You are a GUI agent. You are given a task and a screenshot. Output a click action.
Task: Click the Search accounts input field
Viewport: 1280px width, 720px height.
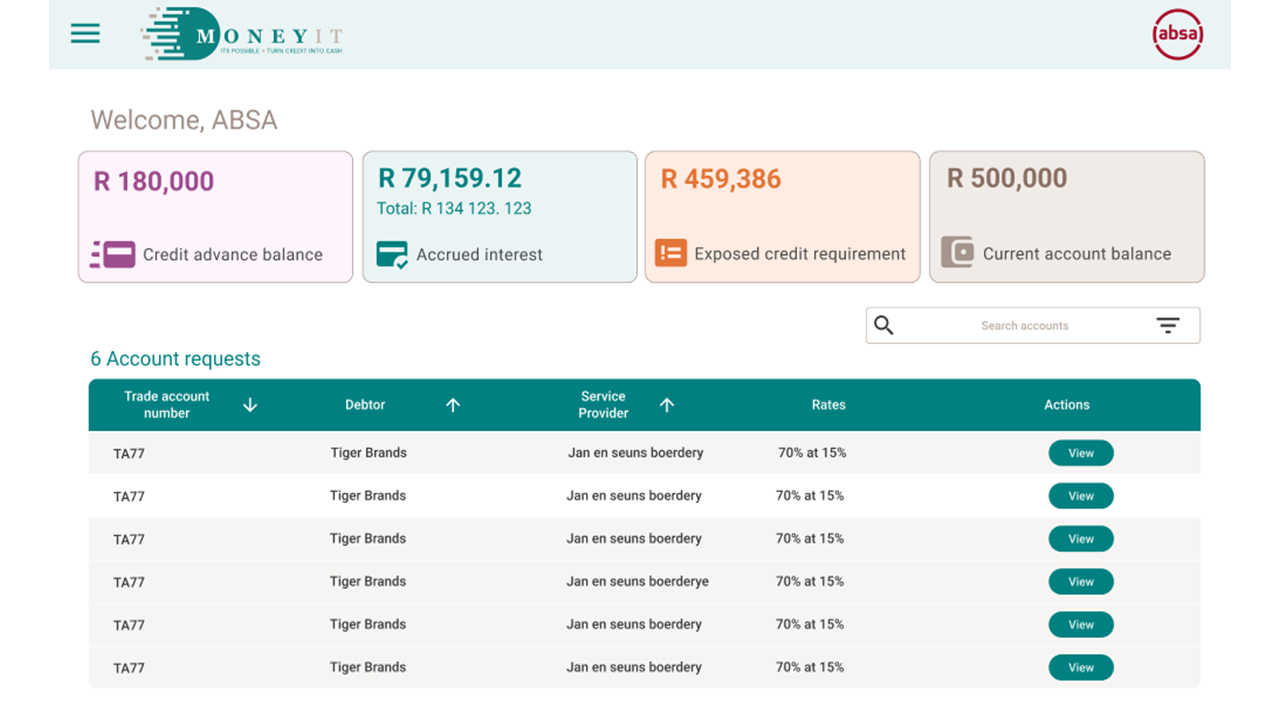[x=1024, y=325]
